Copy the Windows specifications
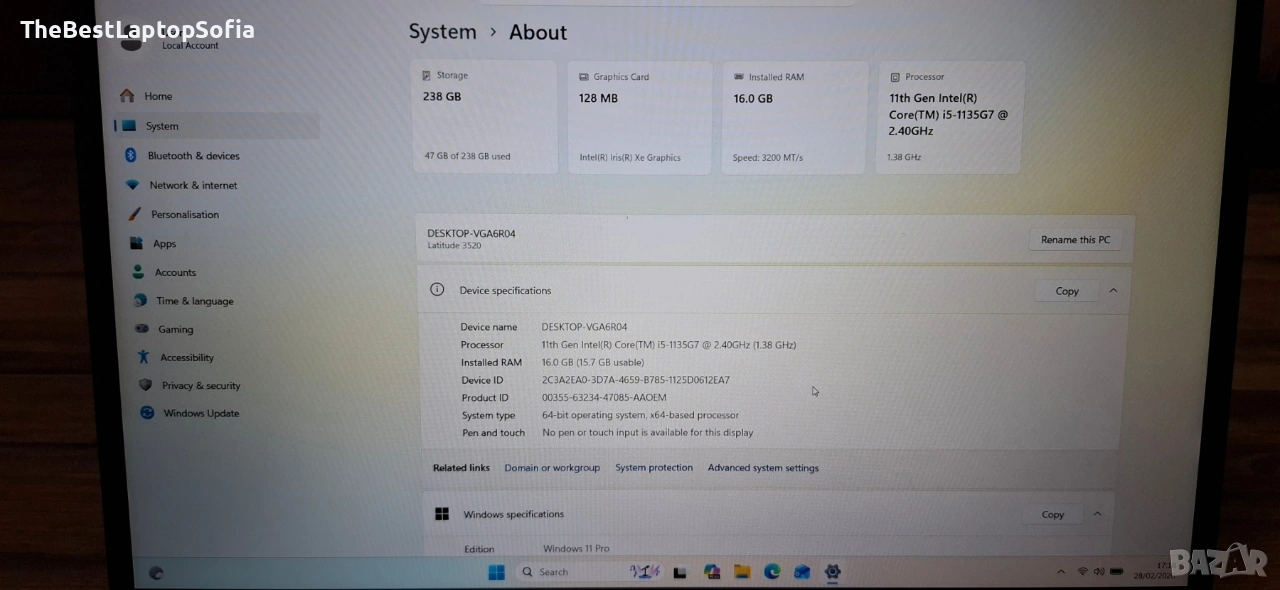This screenshot has width=1280, height=590. [1053, 515]
